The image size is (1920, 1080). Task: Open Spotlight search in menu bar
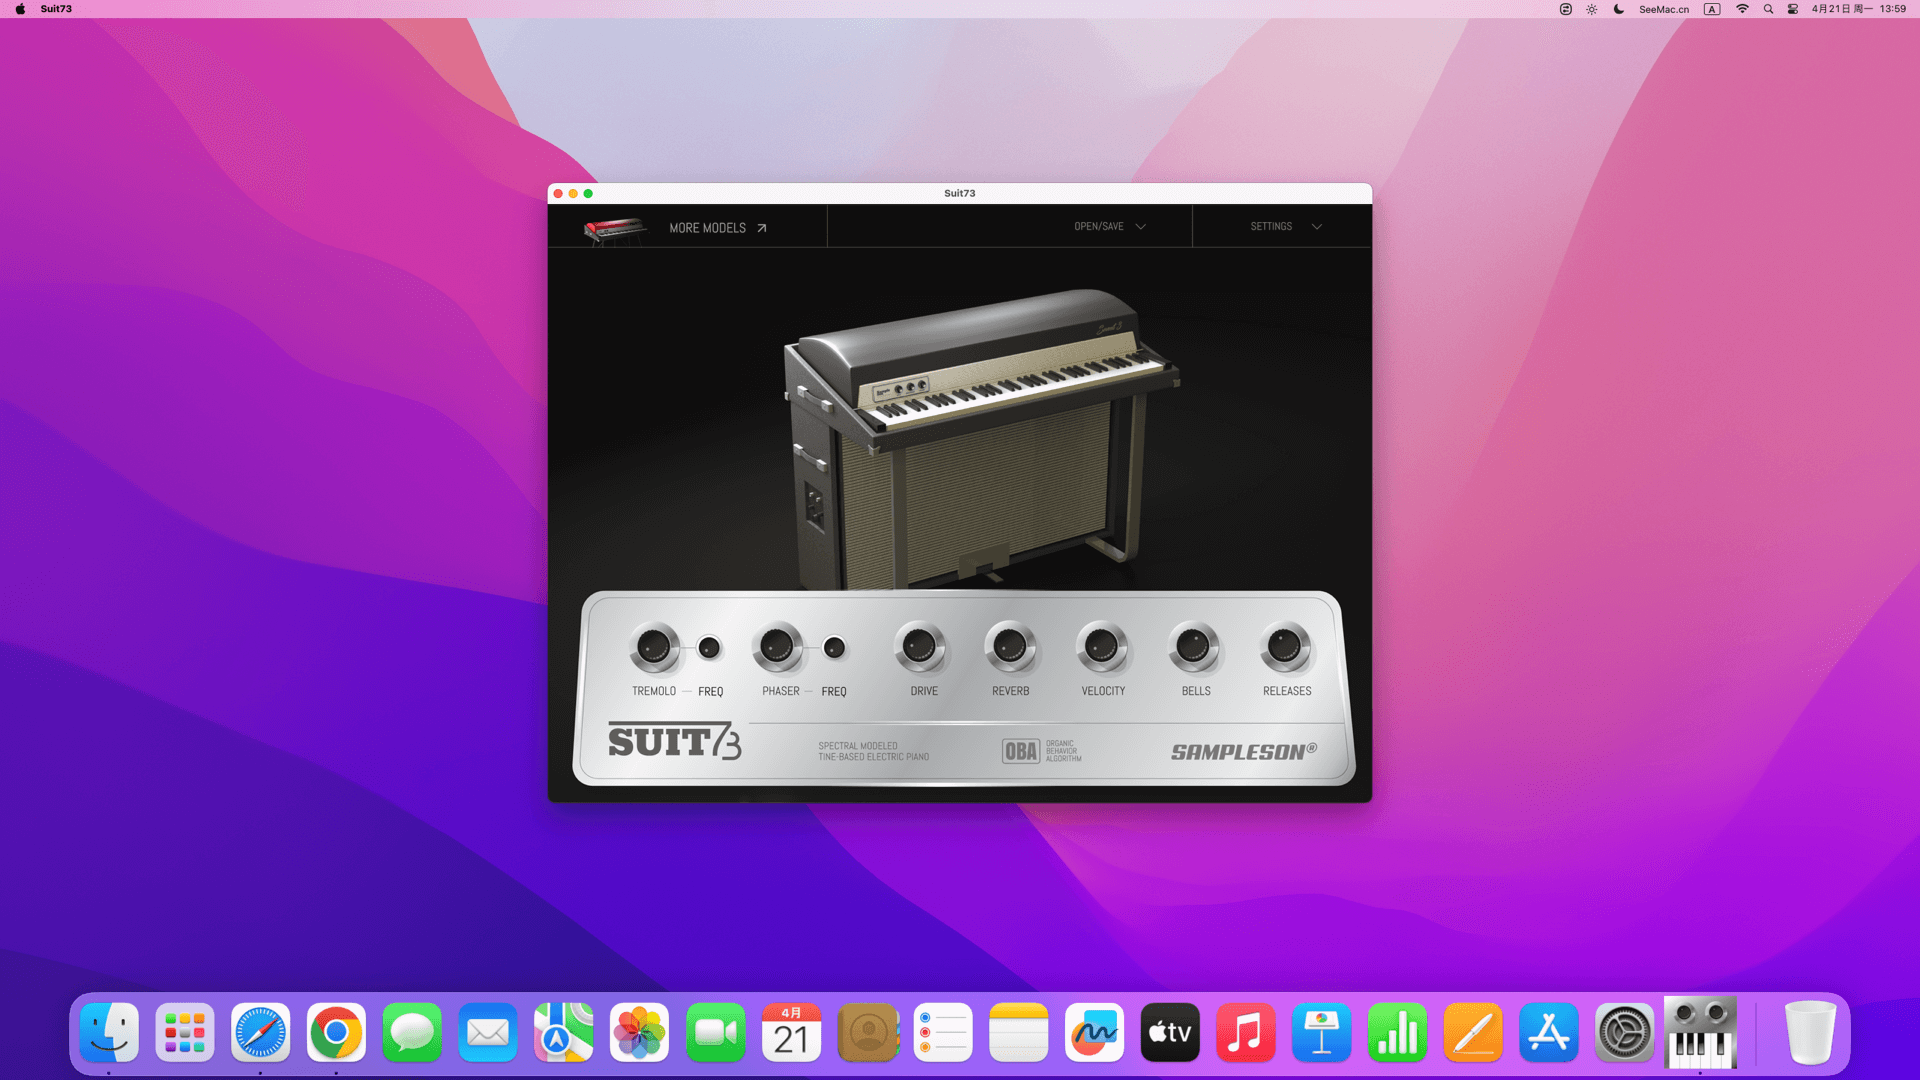(x=1768, y=9)
